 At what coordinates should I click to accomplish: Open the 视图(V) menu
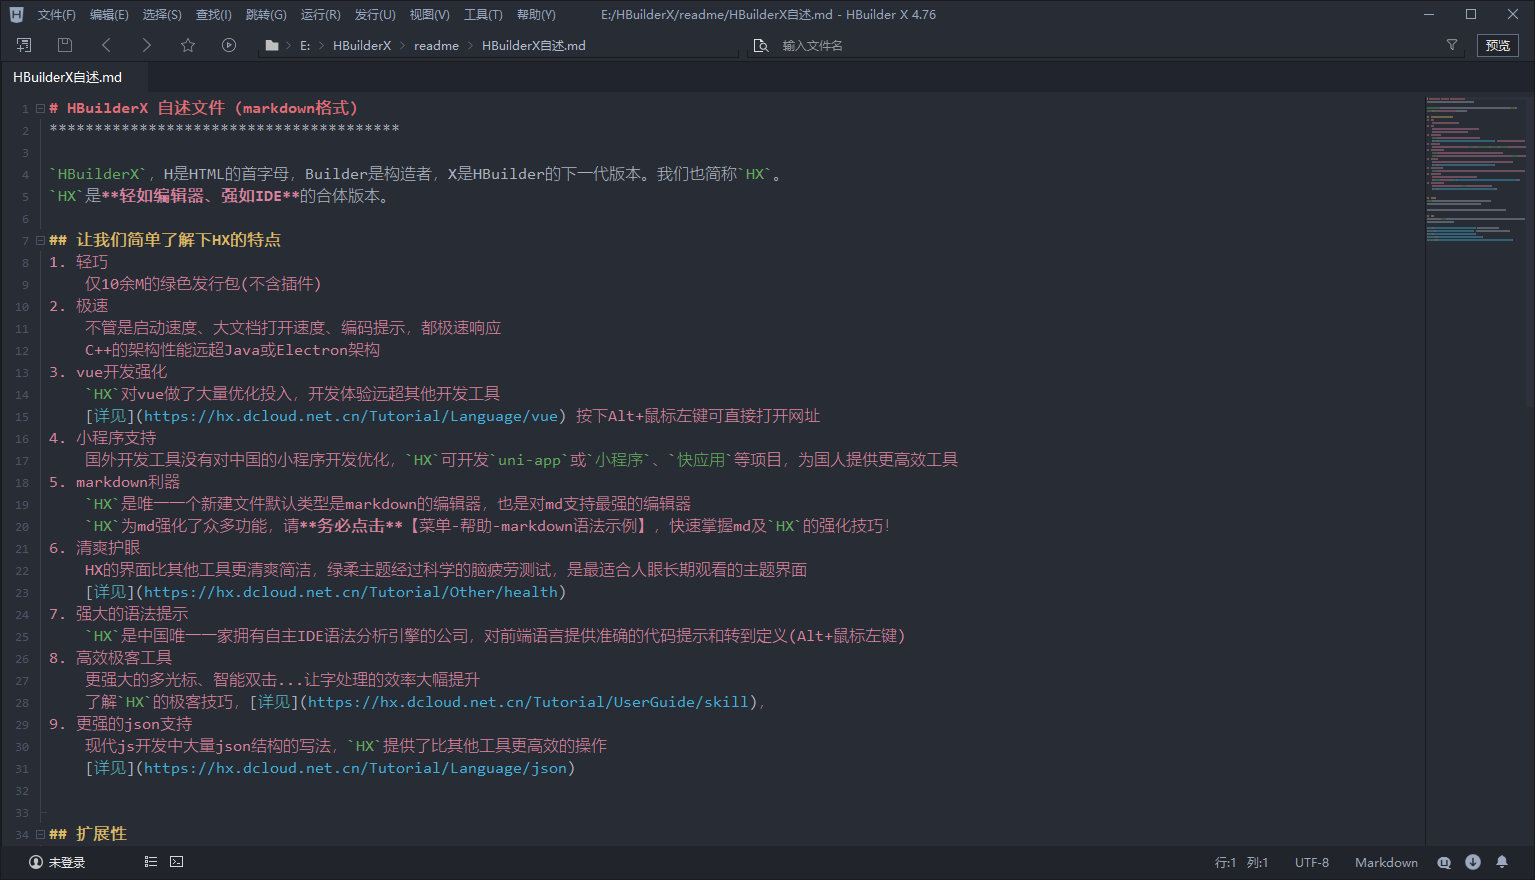[x=430, y=15]
